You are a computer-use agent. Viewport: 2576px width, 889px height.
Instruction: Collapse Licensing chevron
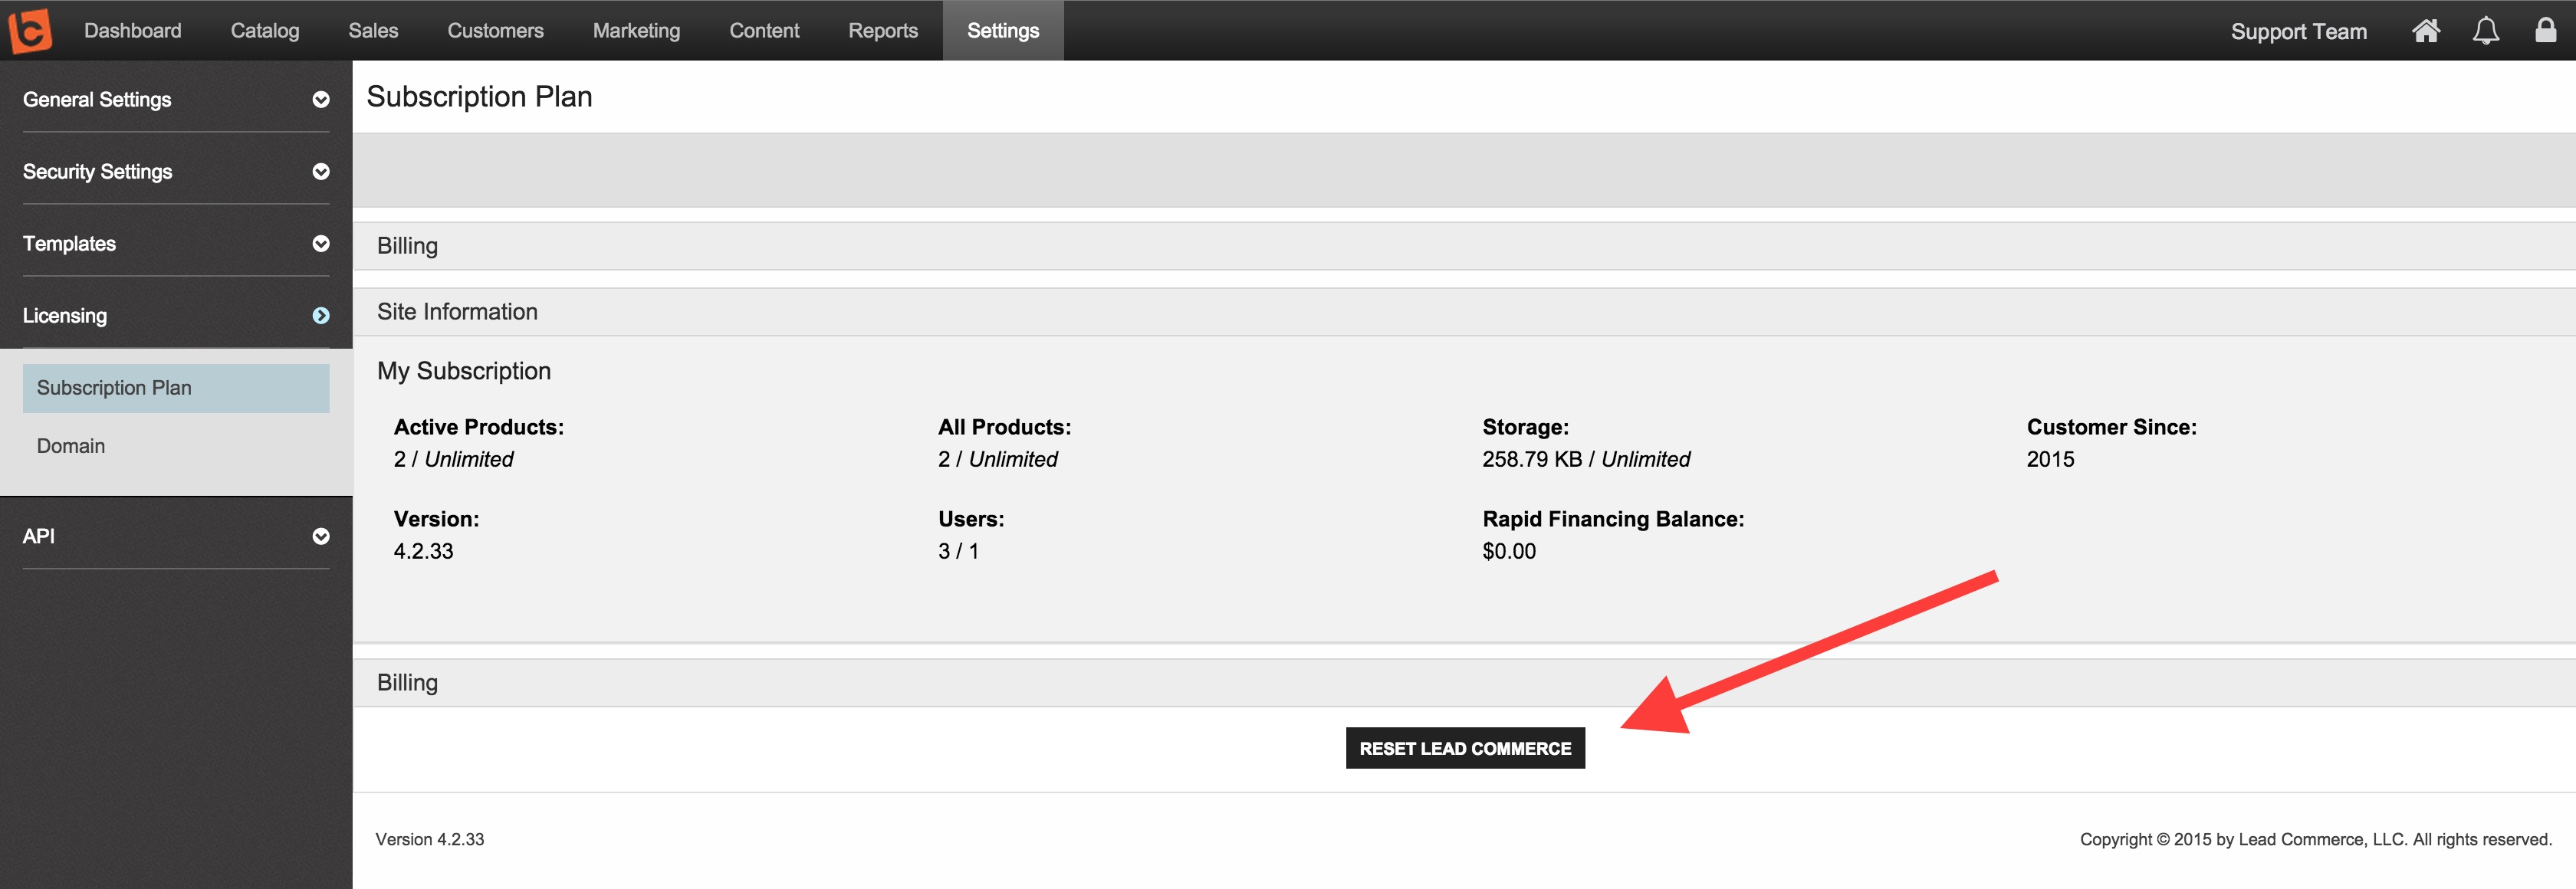[x=321, y=315]
